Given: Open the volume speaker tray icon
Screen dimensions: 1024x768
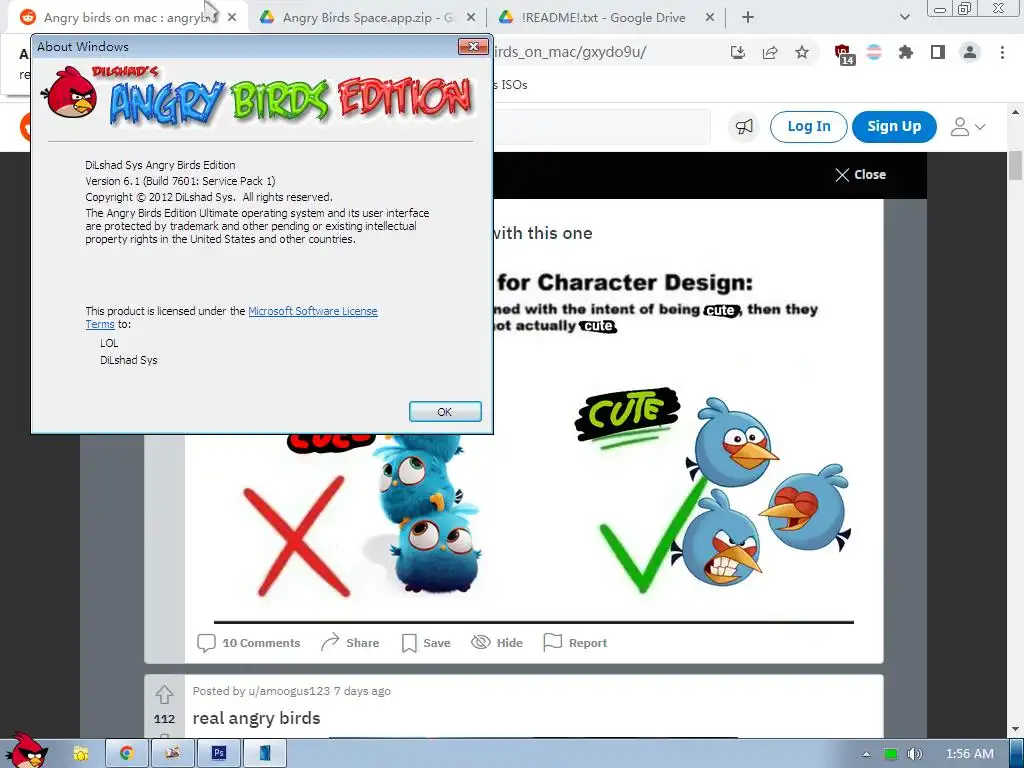Looking at the screenshot, I should coord(915,754).
